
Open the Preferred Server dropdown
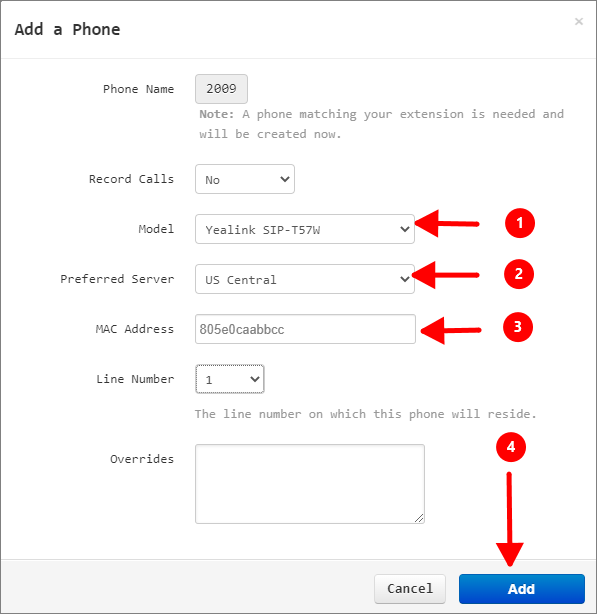[x=305, y=279]
